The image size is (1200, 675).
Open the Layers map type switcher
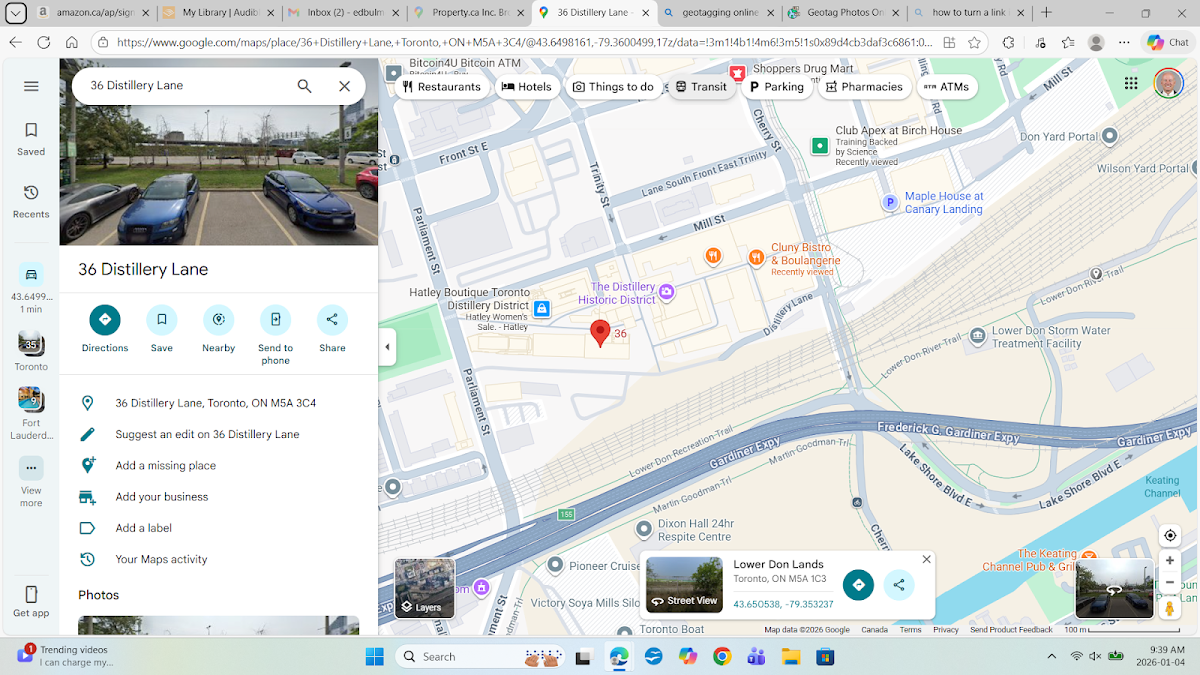click(425, 588)
